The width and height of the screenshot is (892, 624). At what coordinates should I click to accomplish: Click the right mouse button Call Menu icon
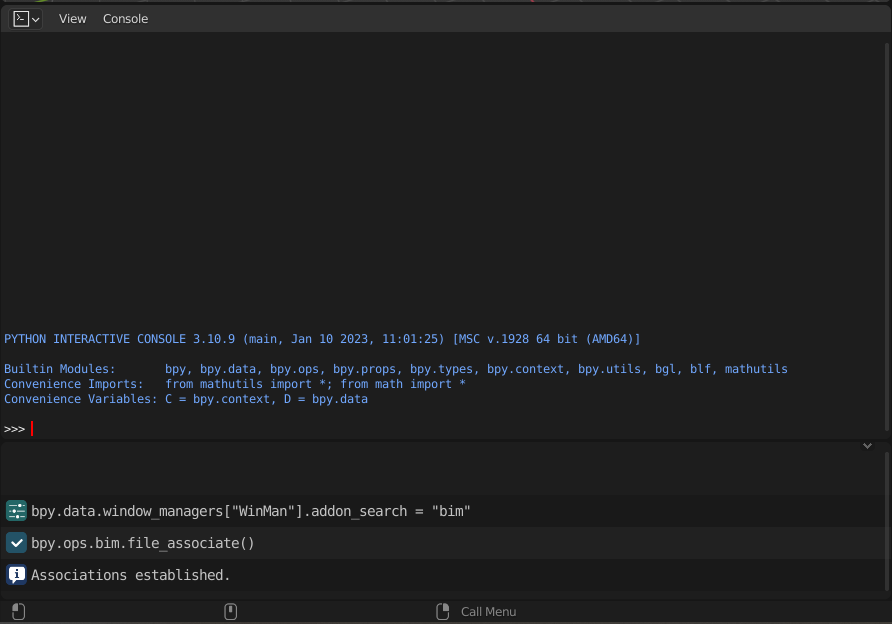442,611
